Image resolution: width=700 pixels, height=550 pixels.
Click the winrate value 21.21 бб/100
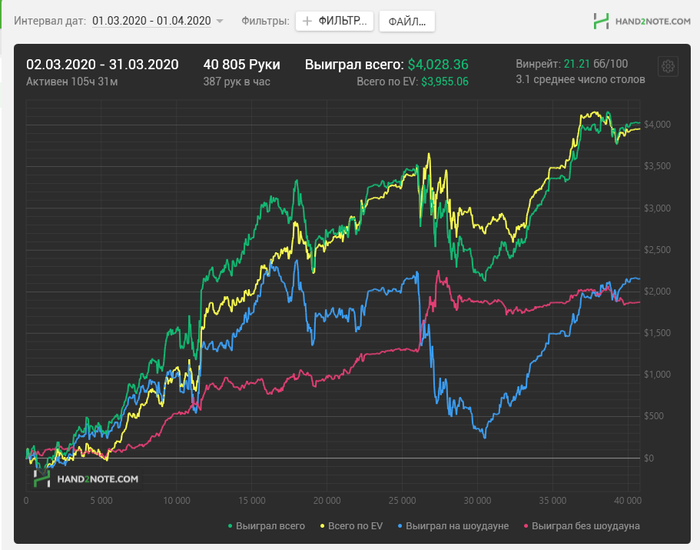pyautogui.click(x=596, y=64)
